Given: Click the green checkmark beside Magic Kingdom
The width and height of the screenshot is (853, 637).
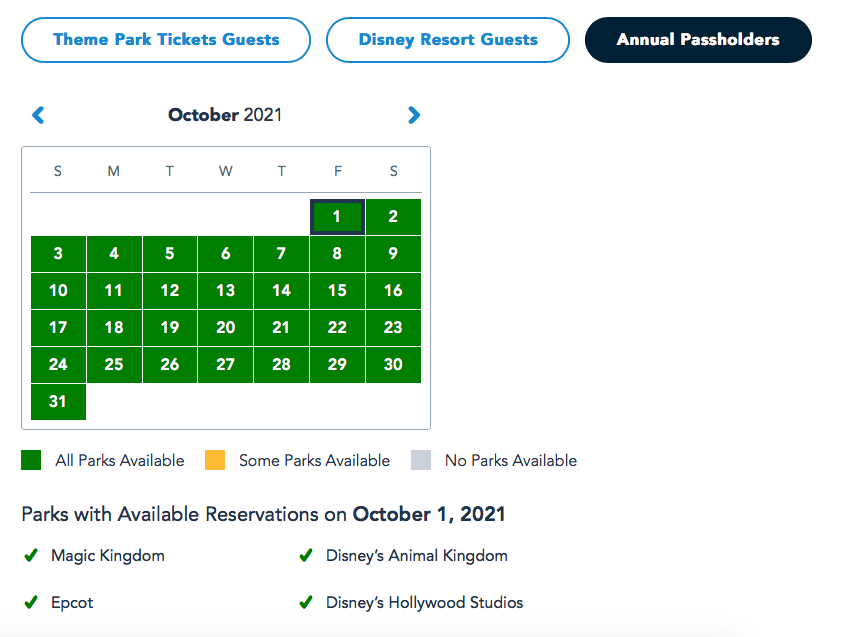Looking at the screenshot, I should point(31,555).
